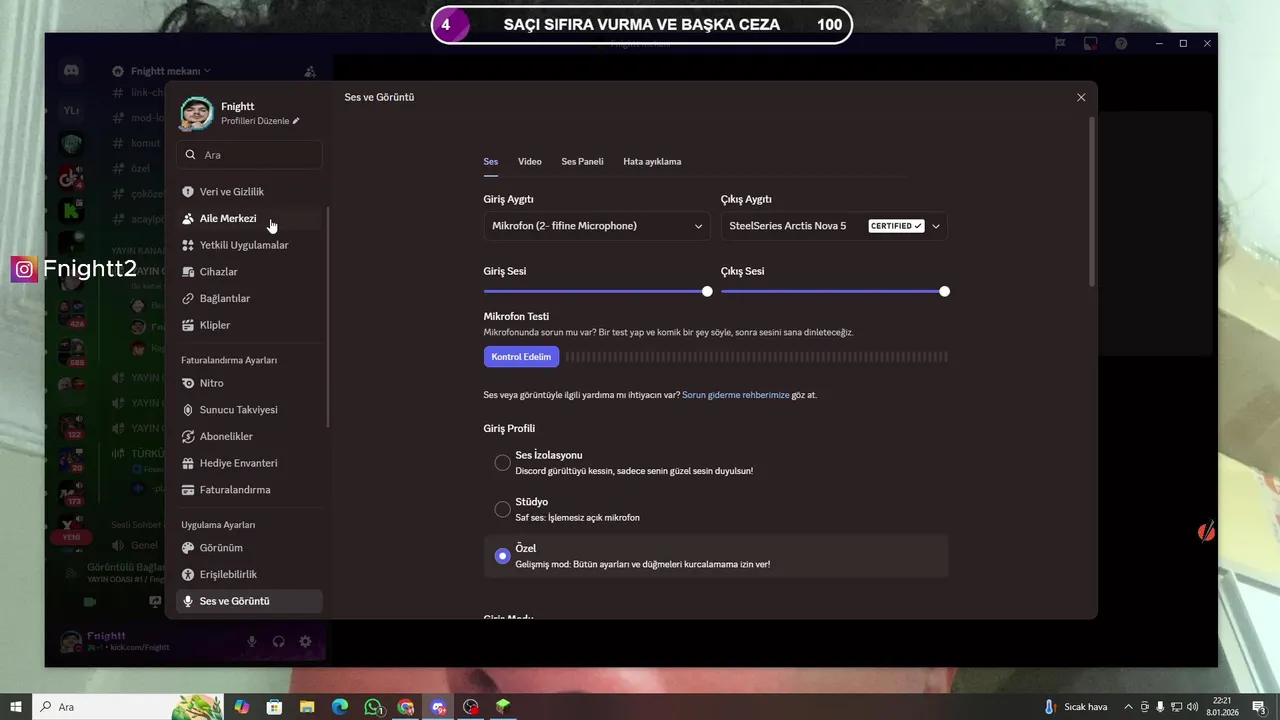Close the Ses ve Görüntü settings panel
1280x720 pixels.
(x=1081, y=97)
